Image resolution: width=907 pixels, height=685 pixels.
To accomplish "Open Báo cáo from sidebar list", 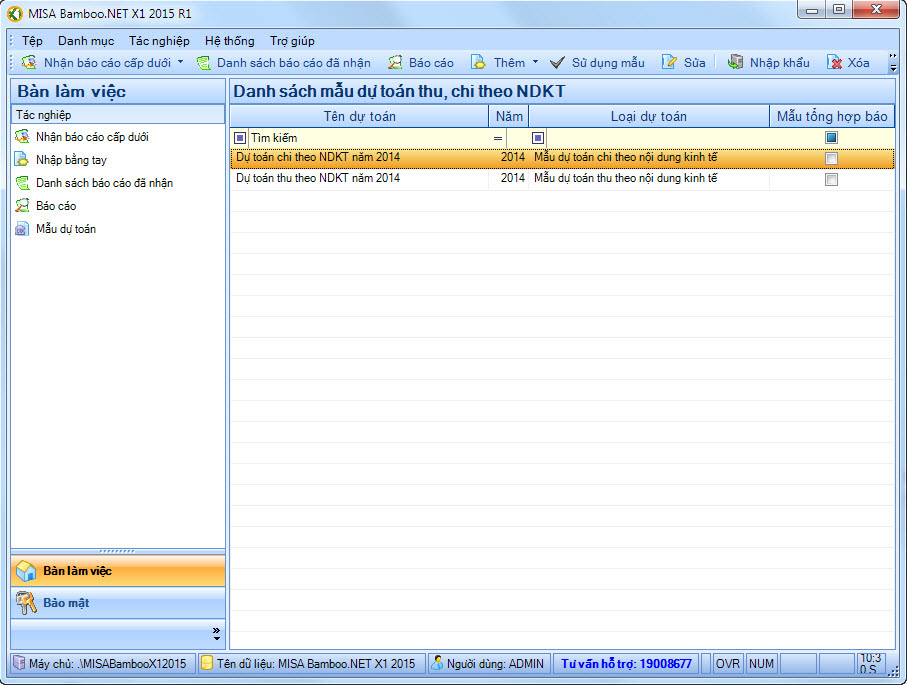I will click(x=56, y=205).
